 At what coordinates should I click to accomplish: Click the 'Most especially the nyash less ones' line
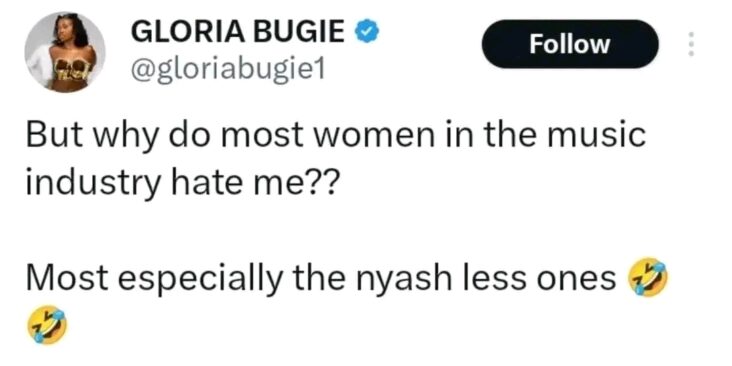321,278
